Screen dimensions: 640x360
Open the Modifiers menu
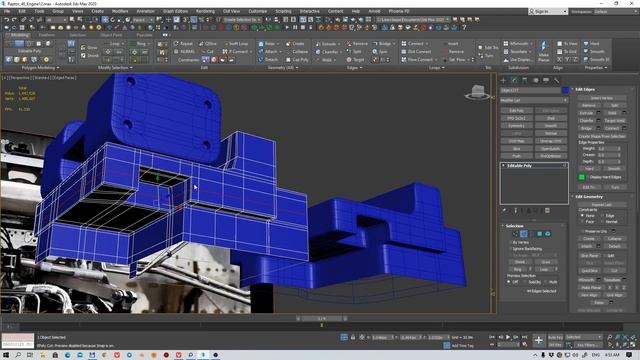pos(120,11)
